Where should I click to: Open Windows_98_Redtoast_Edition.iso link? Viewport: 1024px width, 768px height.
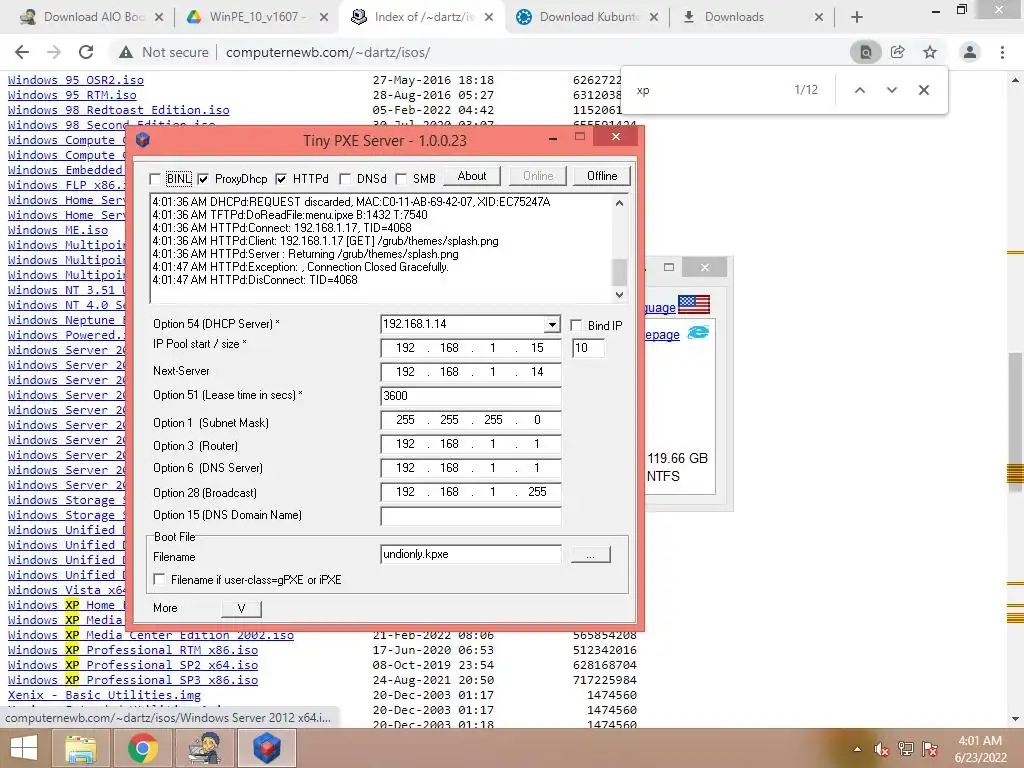119,110
